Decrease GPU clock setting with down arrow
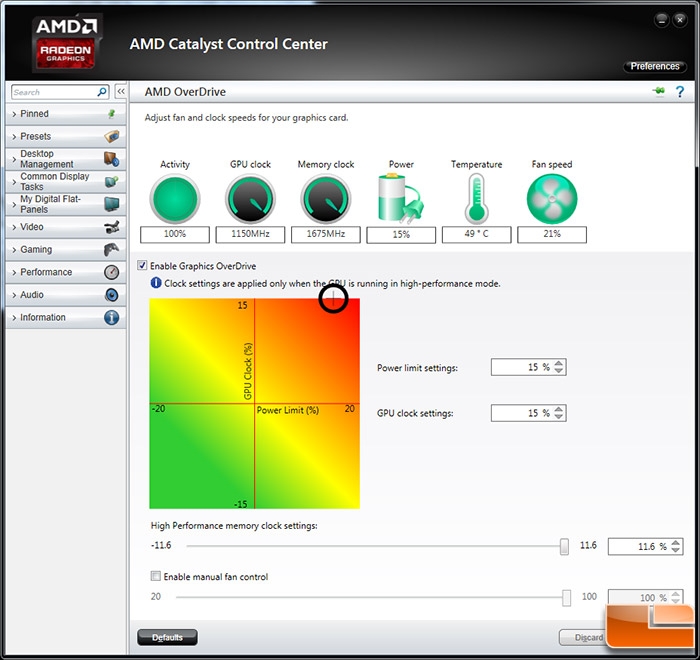700x660 pixels. coord(558,416)
